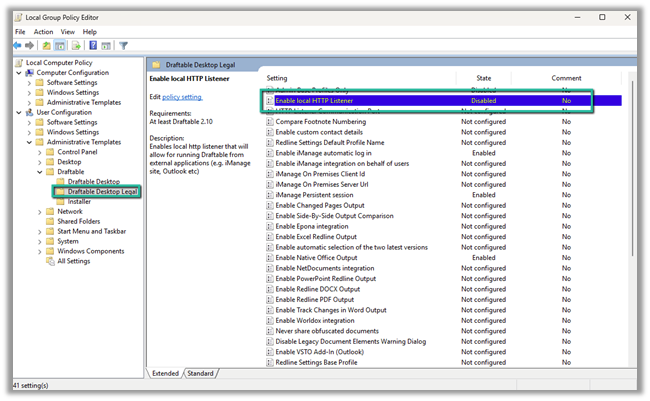The height and width of the screenshot is (401, 650).
Task: Click the folder icon beside Control Panel
Action: [50, 152]
